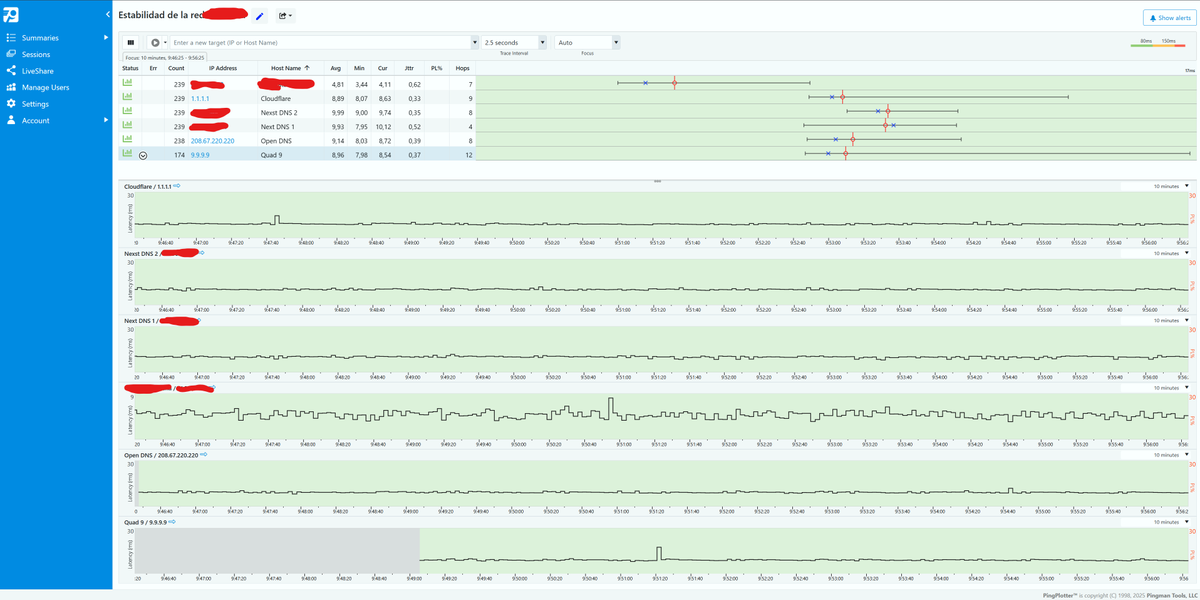Click the latency marker in the Quad 9 row graph
Viewport: 1200px width, 600px height.
click(x=845, y=153)
